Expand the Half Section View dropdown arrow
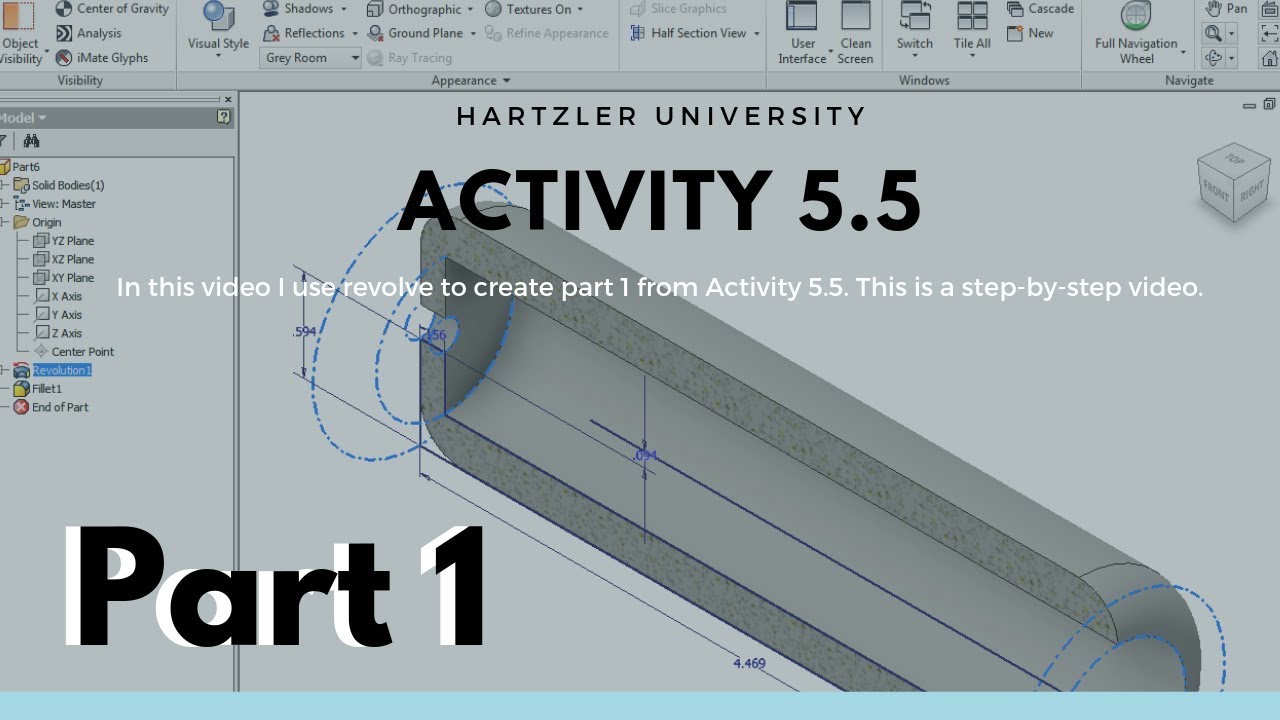The height and width of the screenshot is (720, 1280). (757, 34)
